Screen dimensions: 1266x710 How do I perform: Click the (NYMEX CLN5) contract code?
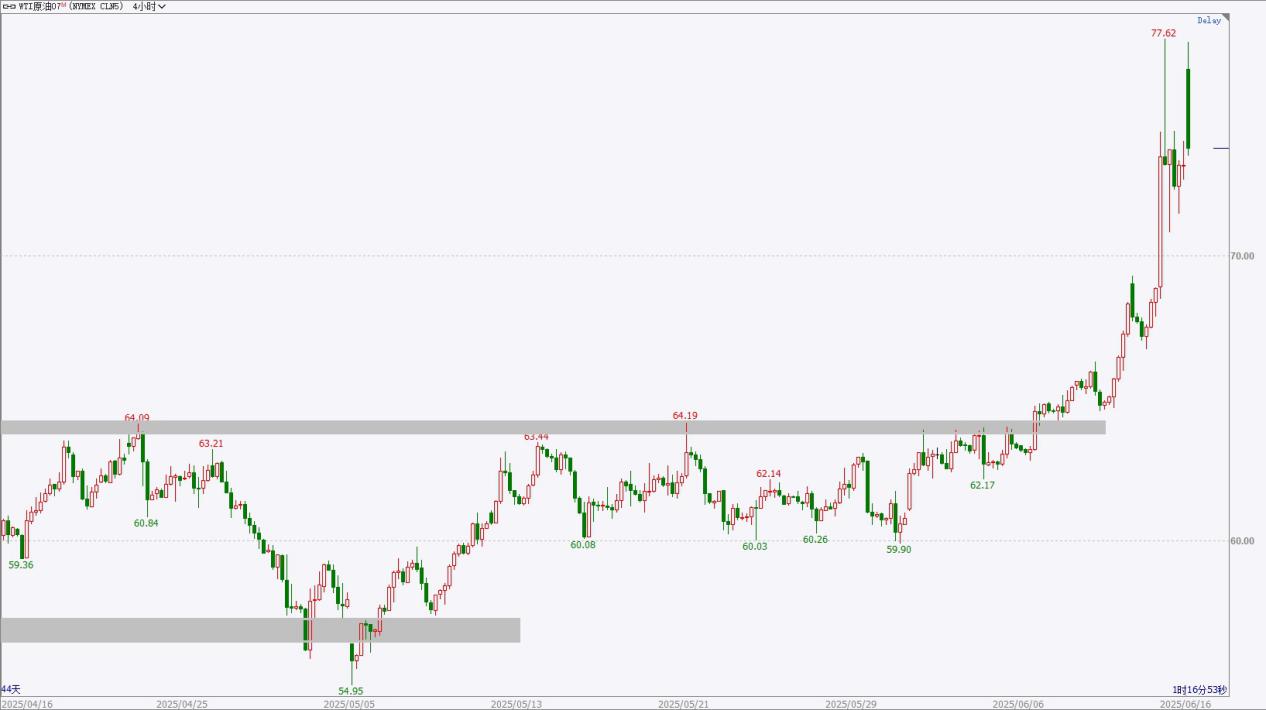[97, 6]
